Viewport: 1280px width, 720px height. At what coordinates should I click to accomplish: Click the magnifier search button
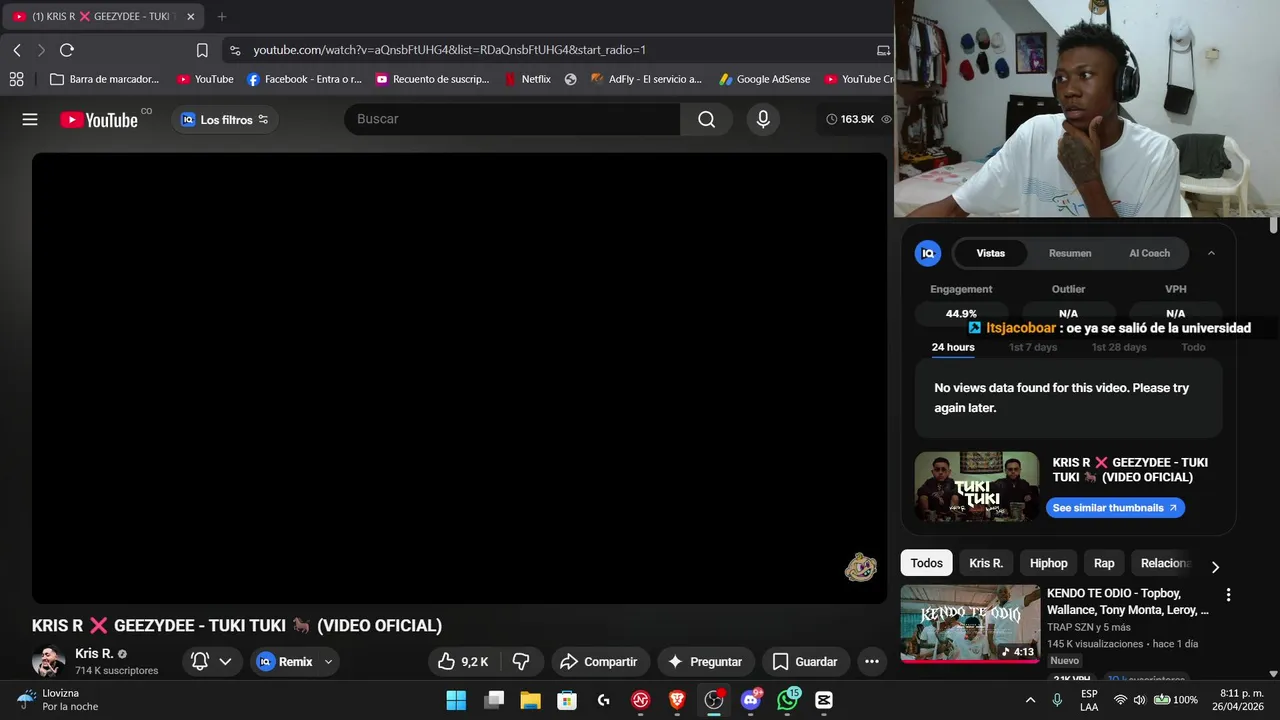pos(707,119)
